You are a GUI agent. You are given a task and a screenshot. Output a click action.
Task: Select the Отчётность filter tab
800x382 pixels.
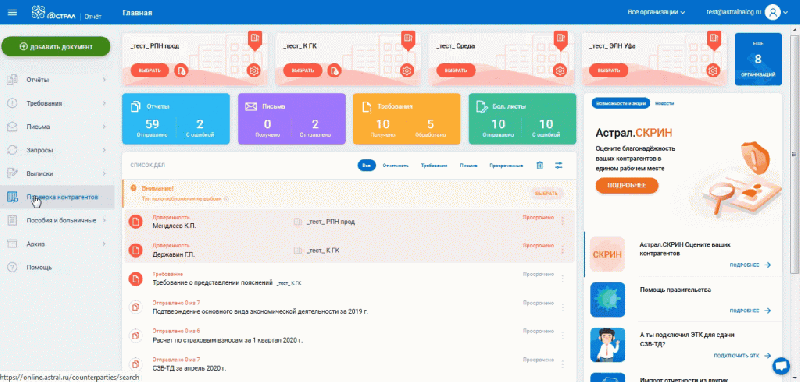pos(396,165)
